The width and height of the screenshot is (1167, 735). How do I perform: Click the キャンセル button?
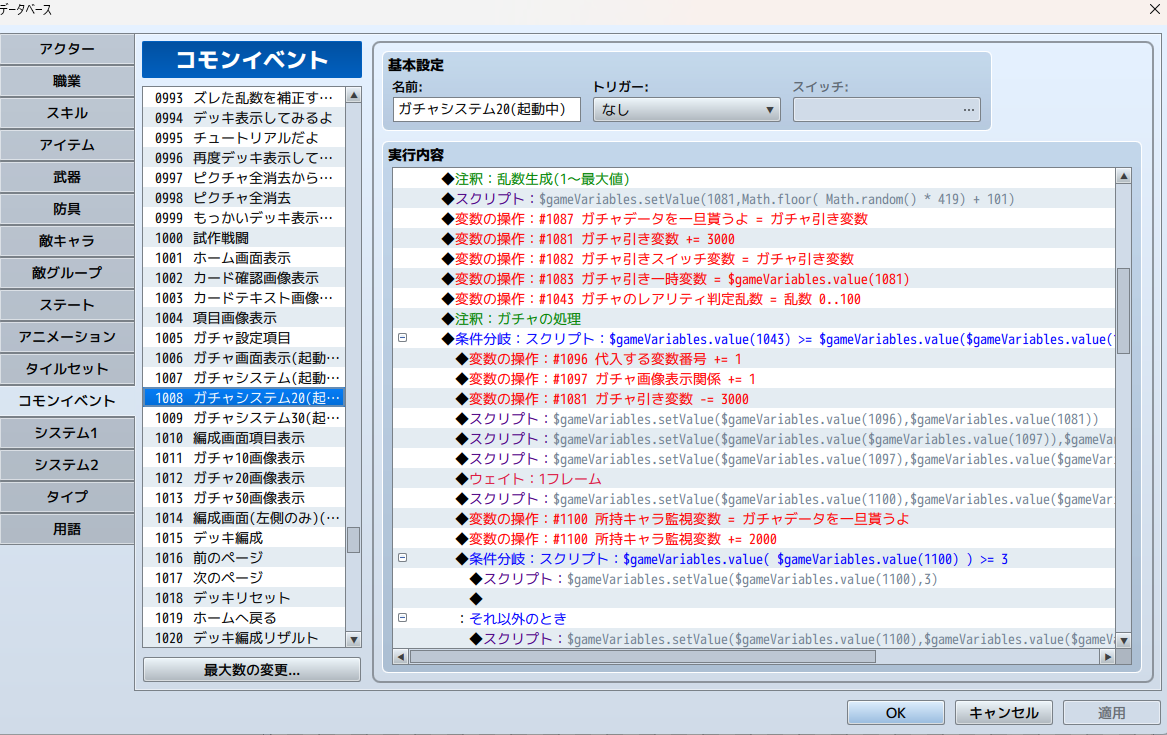(x=1003, y=713)
